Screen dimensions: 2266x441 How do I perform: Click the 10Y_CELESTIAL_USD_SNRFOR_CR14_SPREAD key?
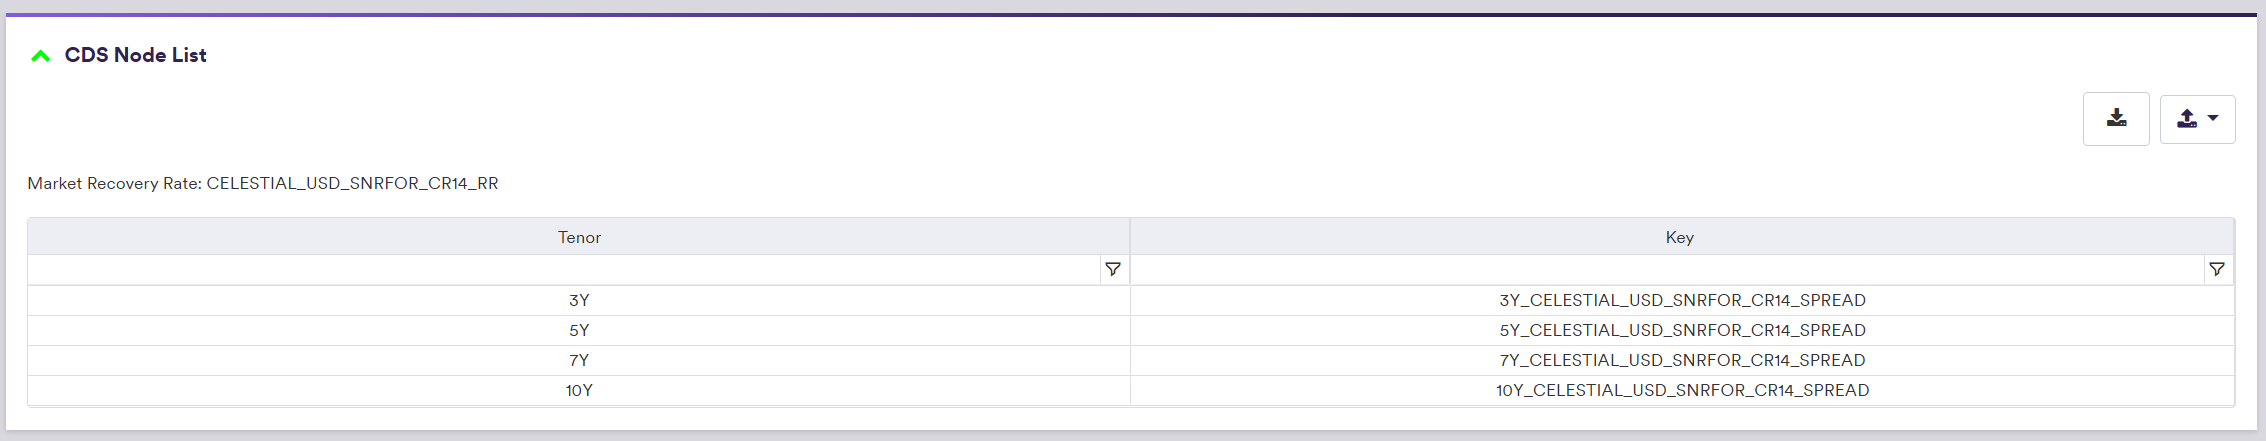pos(1682,390)
